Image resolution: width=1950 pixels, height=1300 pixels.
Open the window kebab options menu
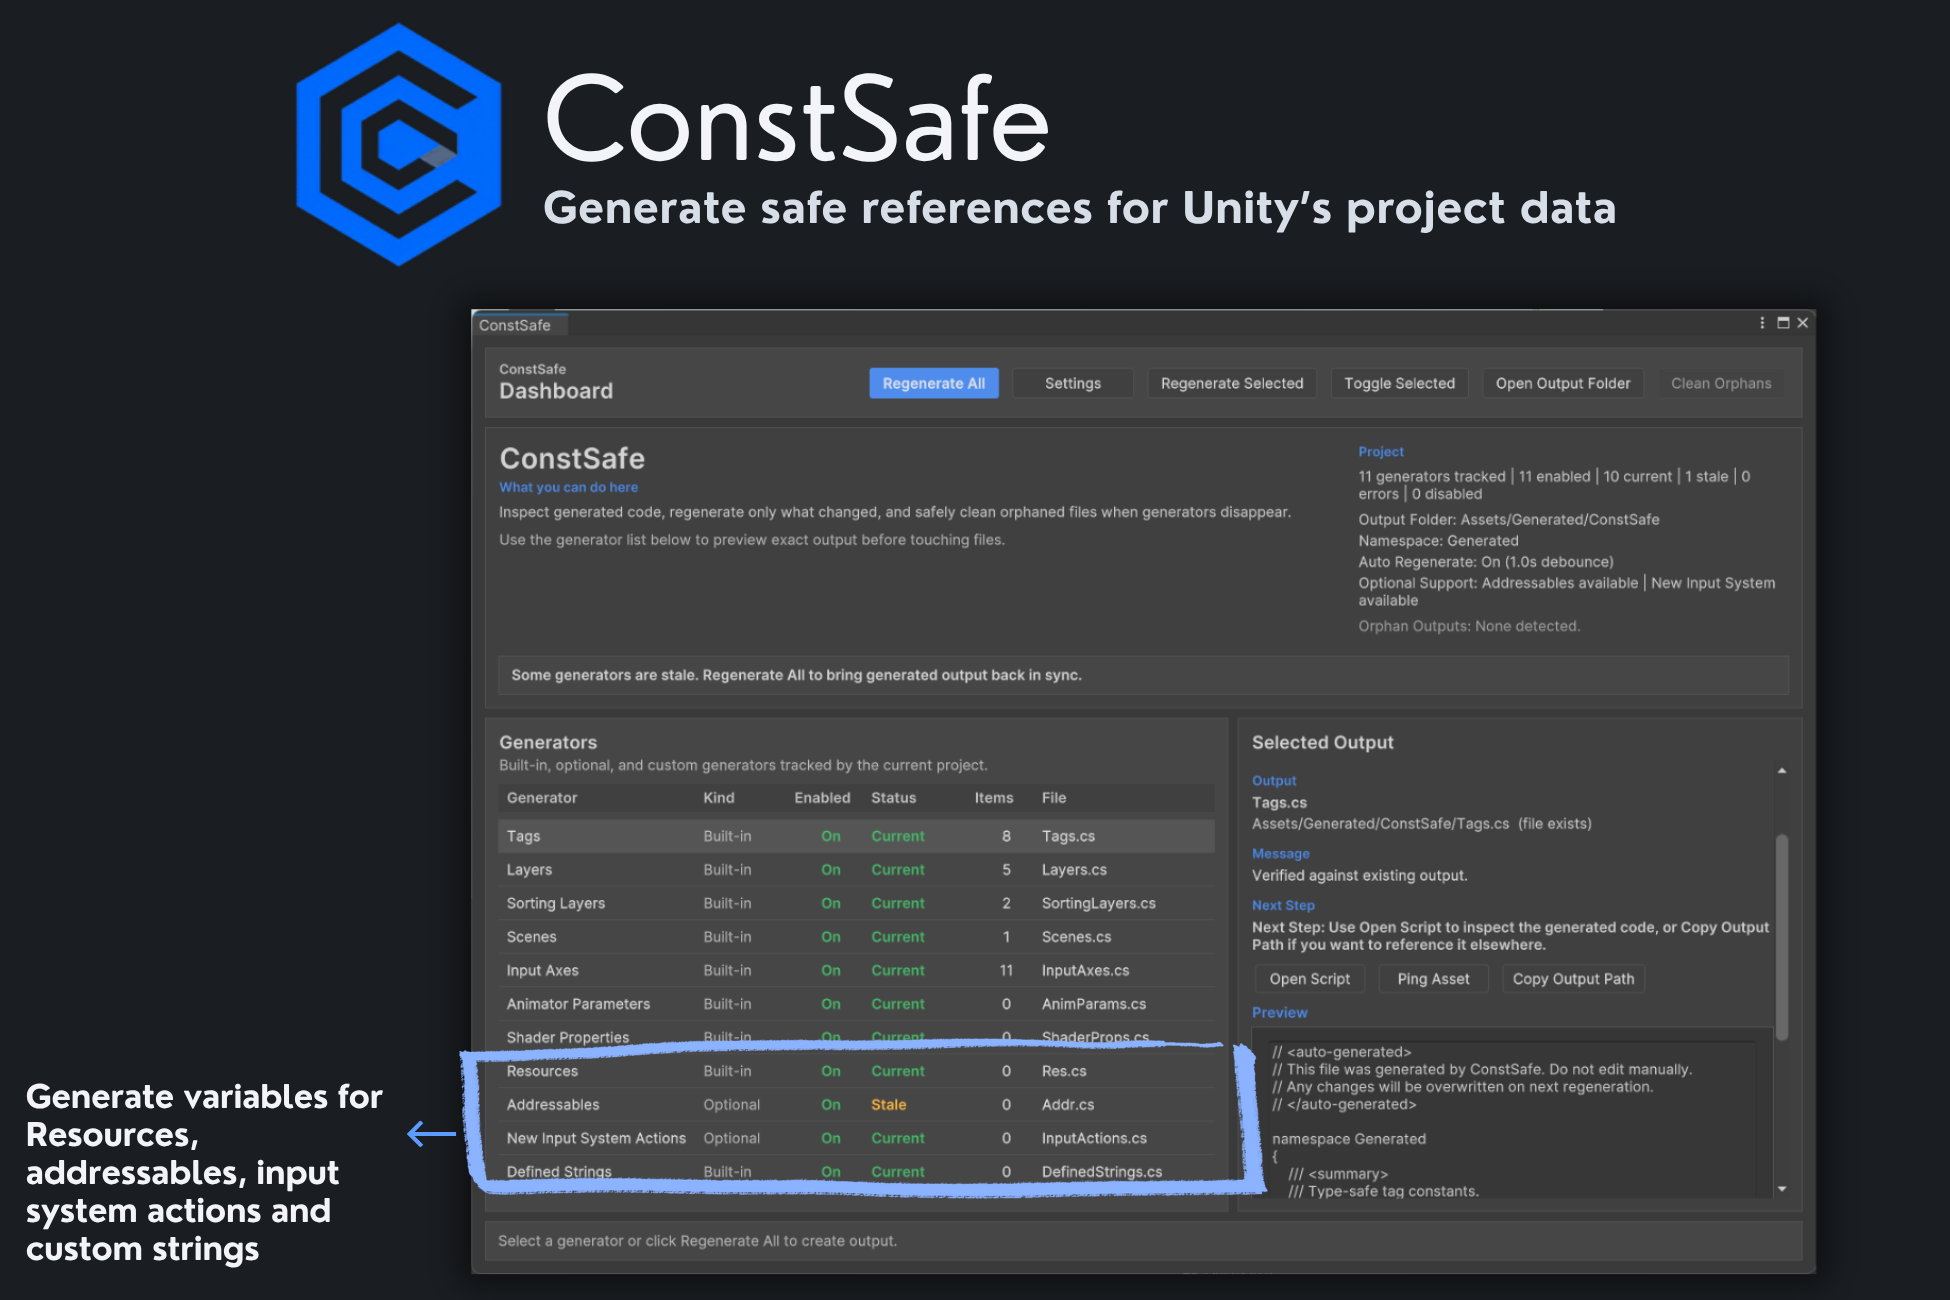point(1762,323)
